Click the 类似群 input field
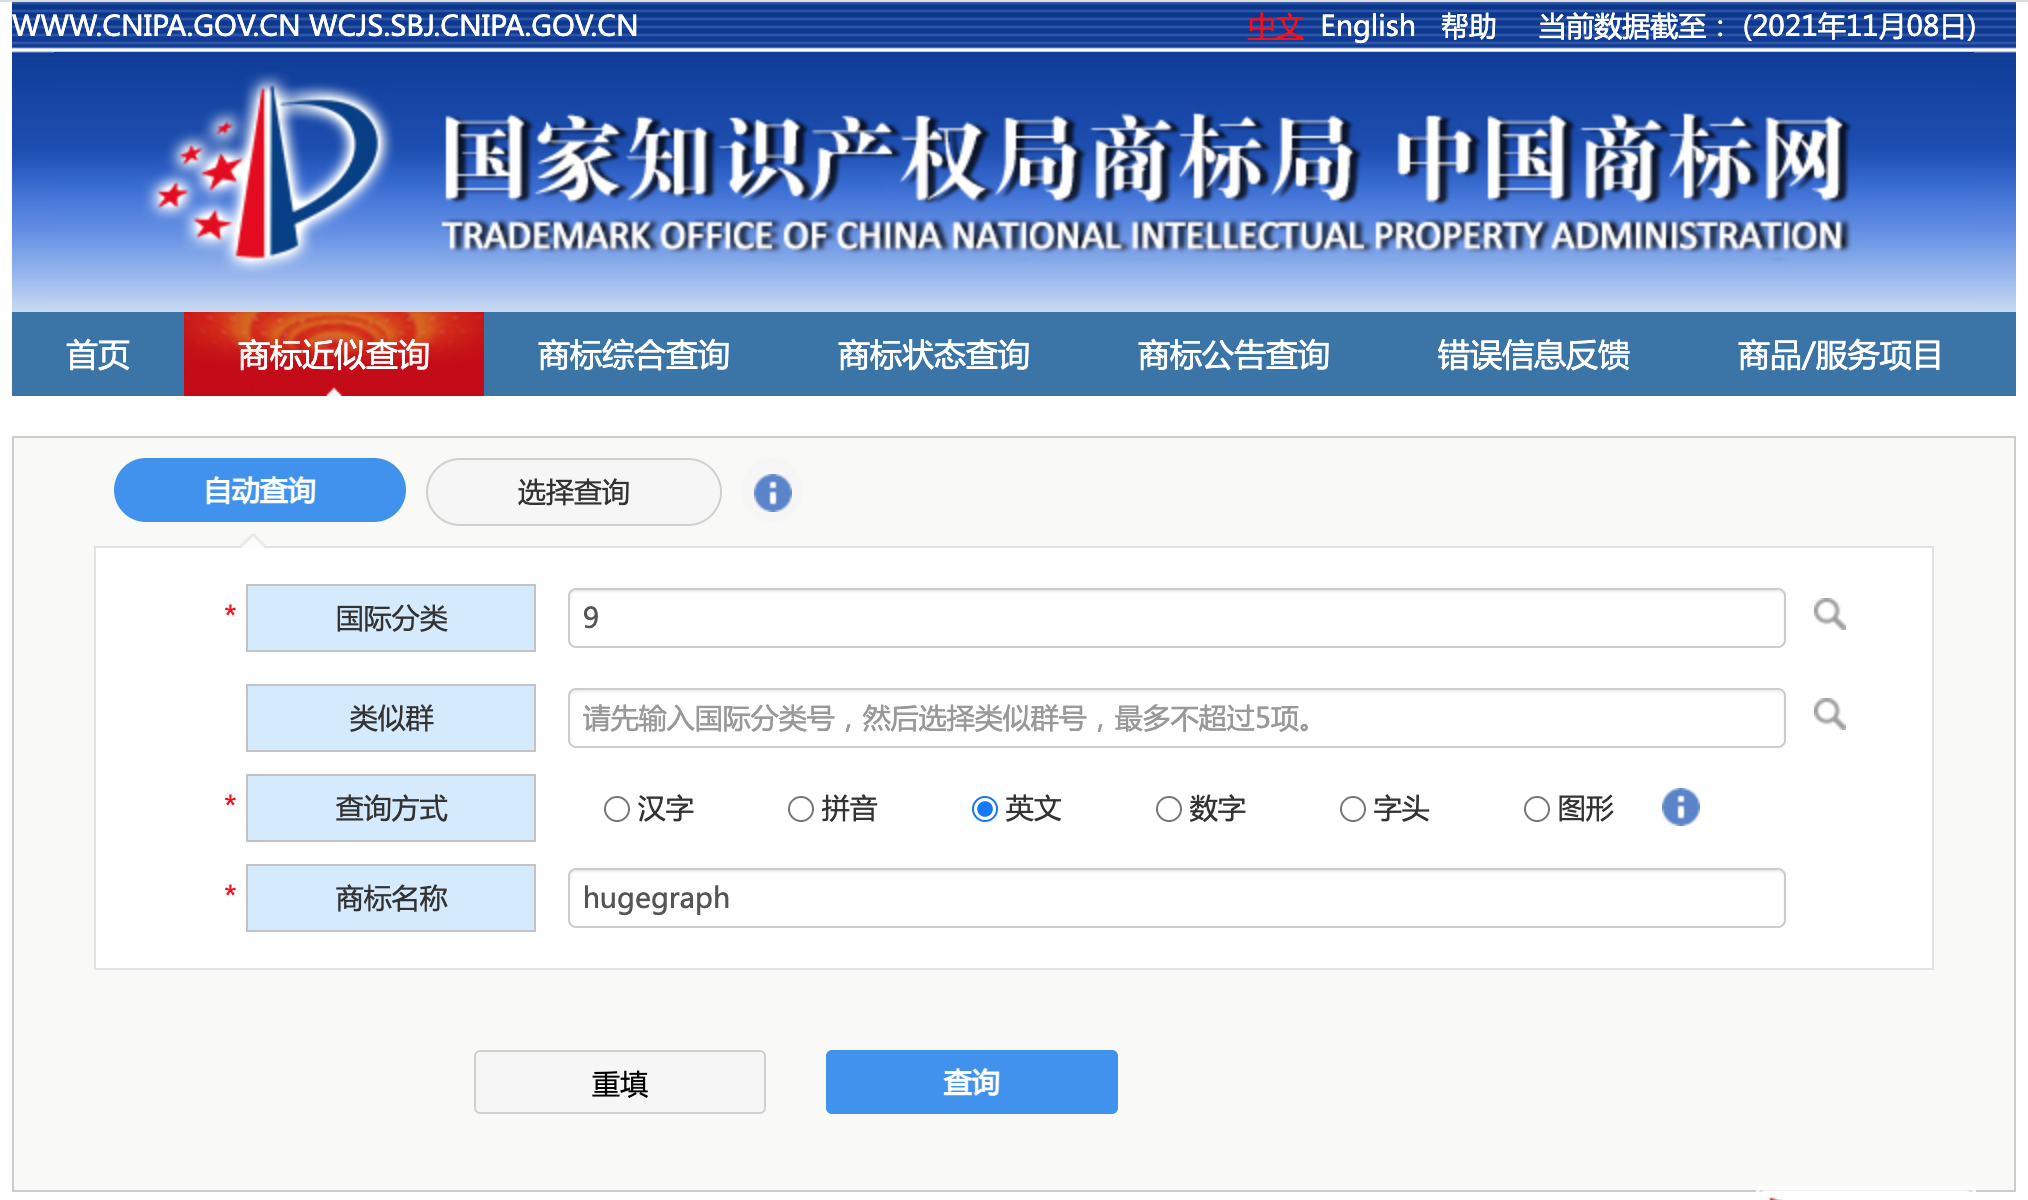The width and height of the screenshot is (2028, 1200). coord(1175,718)
